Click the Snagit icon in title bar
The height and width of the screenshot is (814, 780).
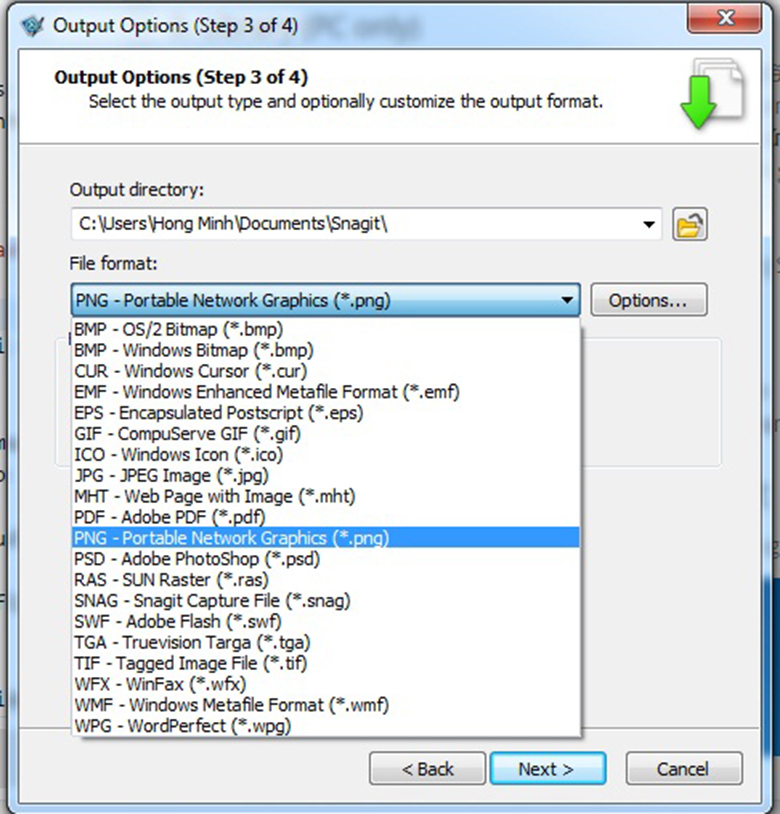(x=31, y=25)
